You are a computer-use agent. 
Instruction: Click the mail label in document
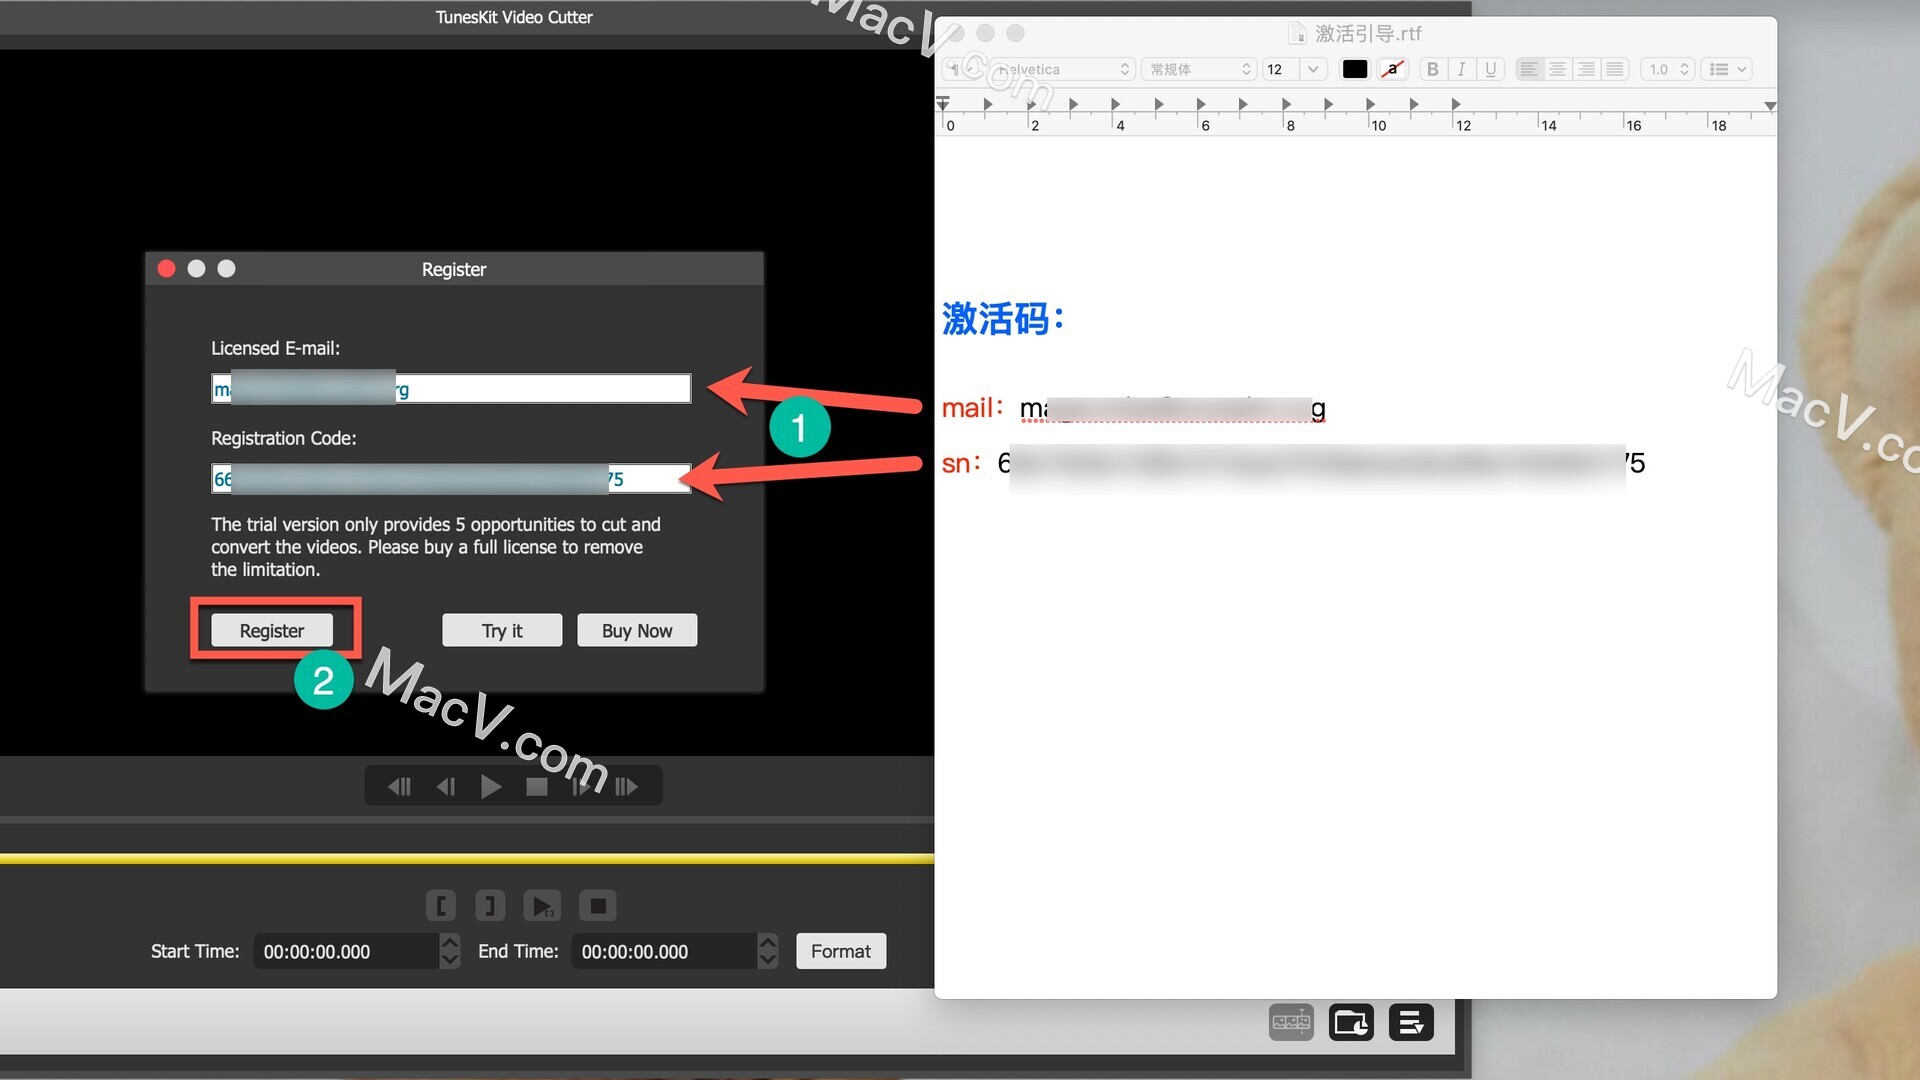click(972, 408)
